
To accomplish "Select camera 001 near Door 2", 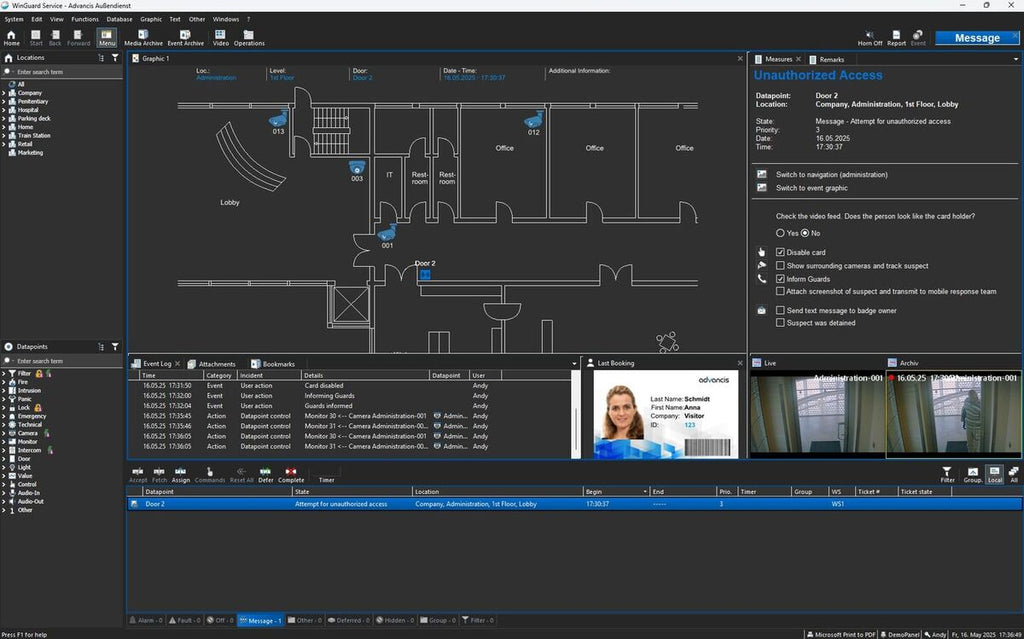I will (387, 233).
